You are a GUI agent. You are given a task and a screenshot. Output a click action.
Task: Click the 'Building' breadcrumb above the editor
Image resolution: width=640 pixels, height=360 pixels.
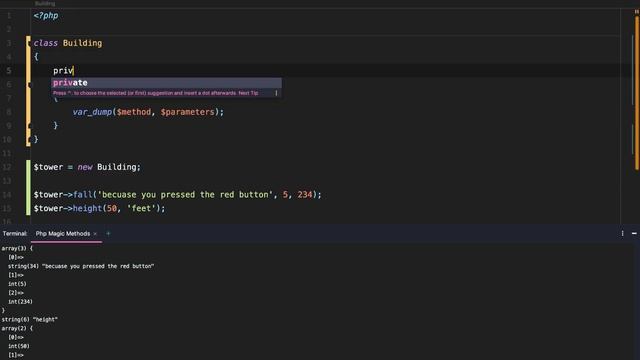(x=45, y=3)
